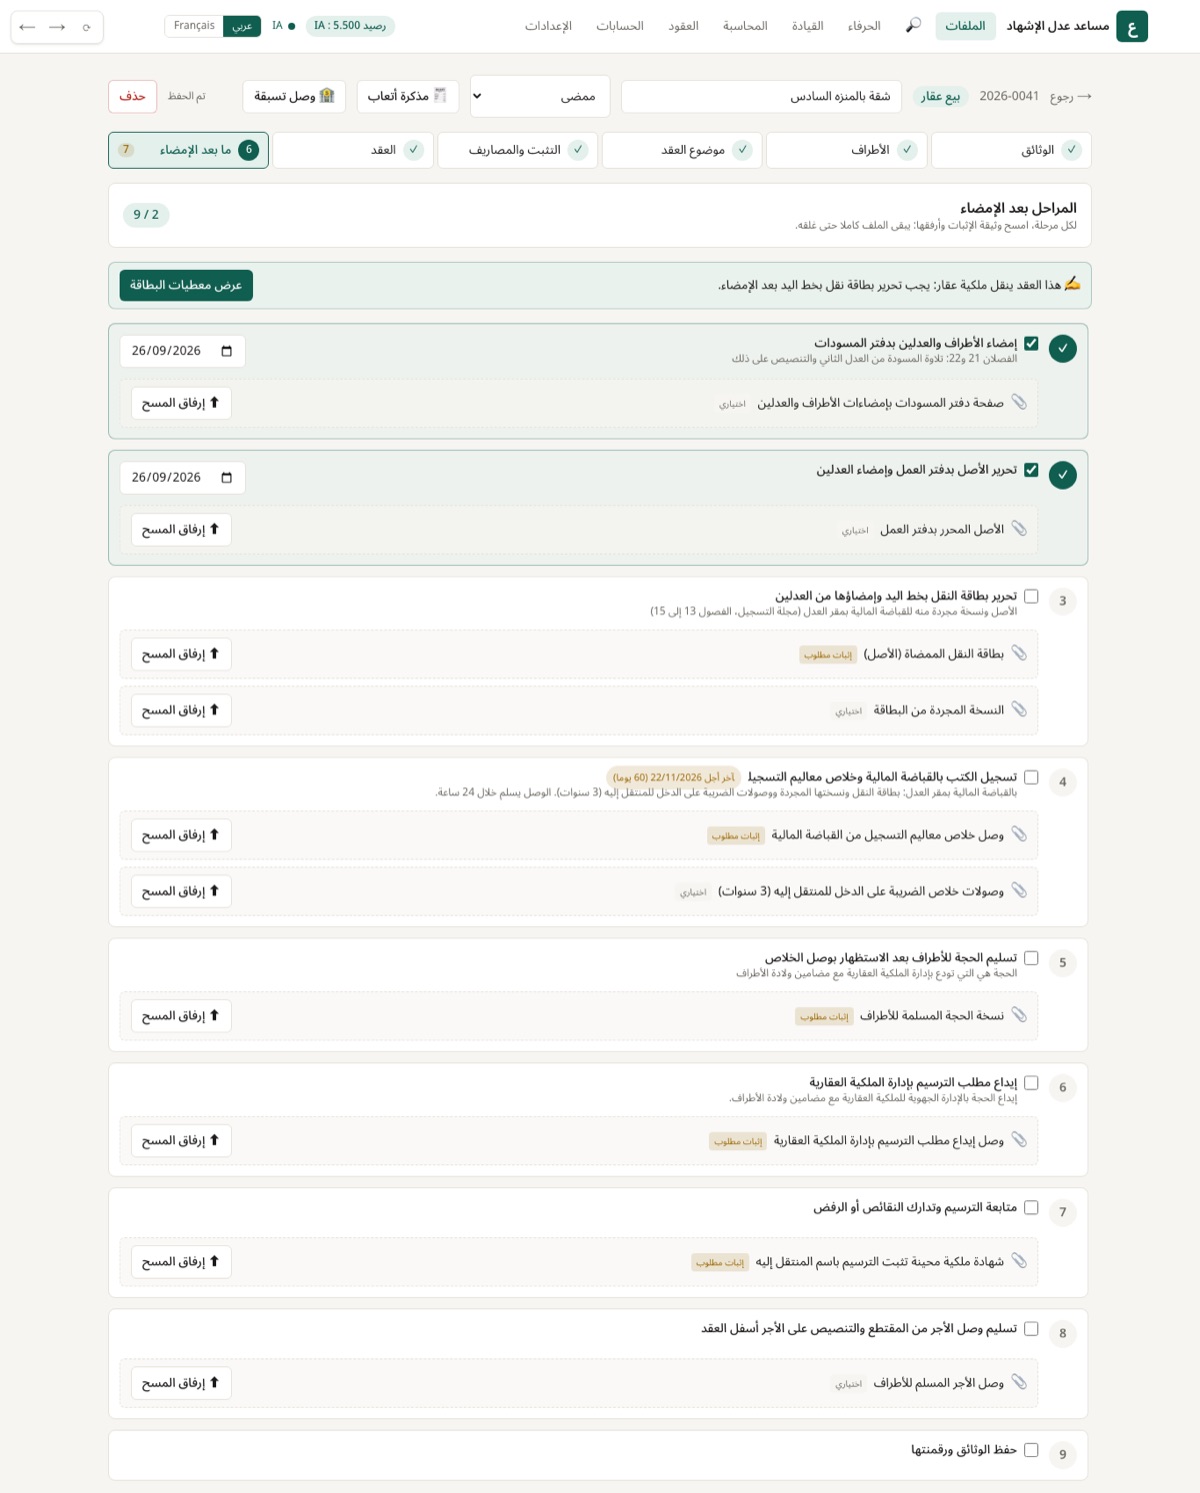1200x1493 pixels.
Task: Open the الحسابات menu
Action: click(x=620, y=26)
